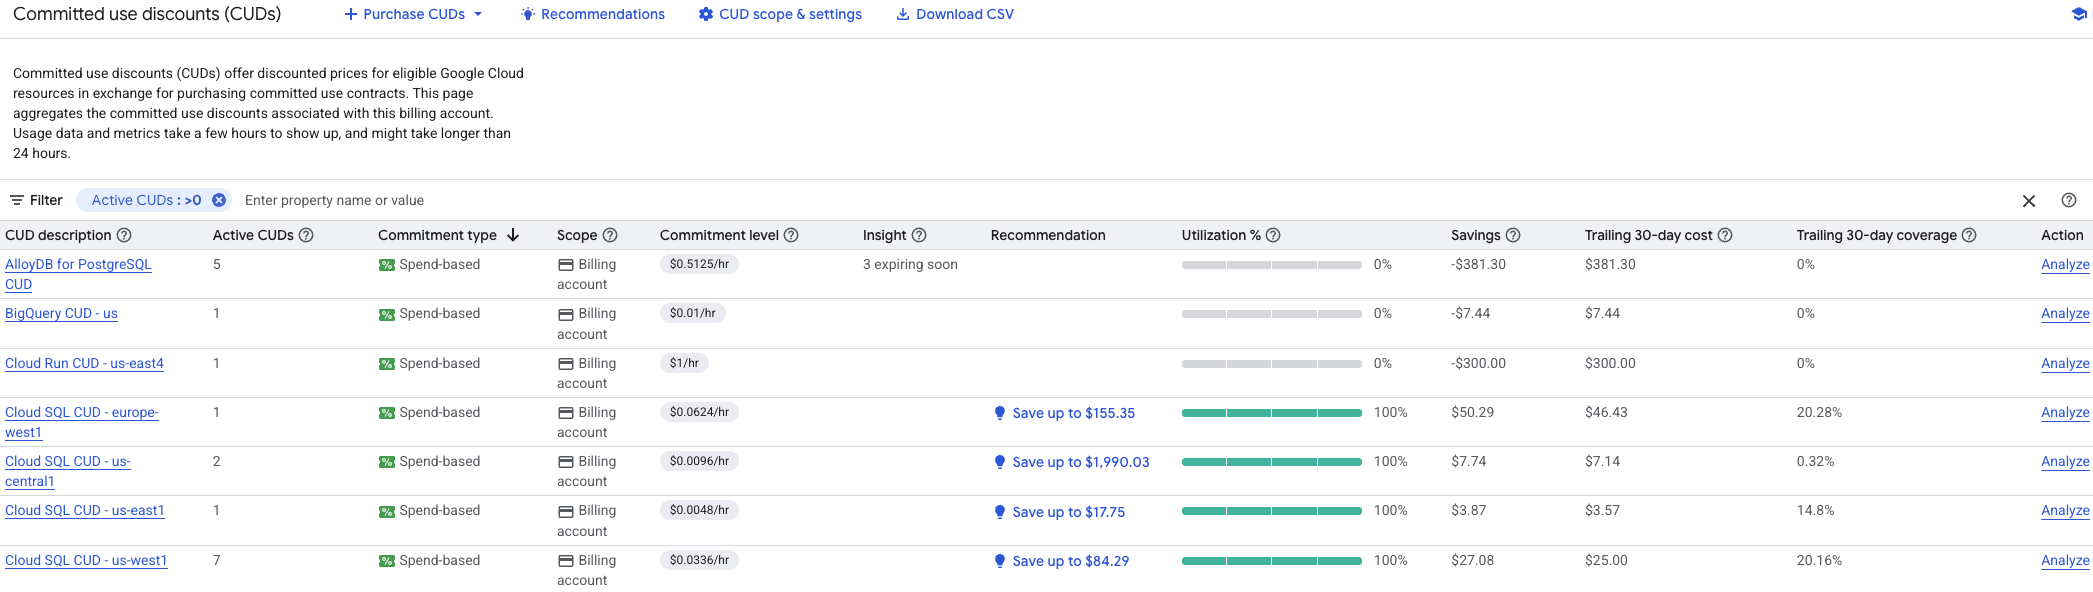2093x592 pixels.
Task: Click the $0.5125/hr commitment level chip
Action: point(699,264)
